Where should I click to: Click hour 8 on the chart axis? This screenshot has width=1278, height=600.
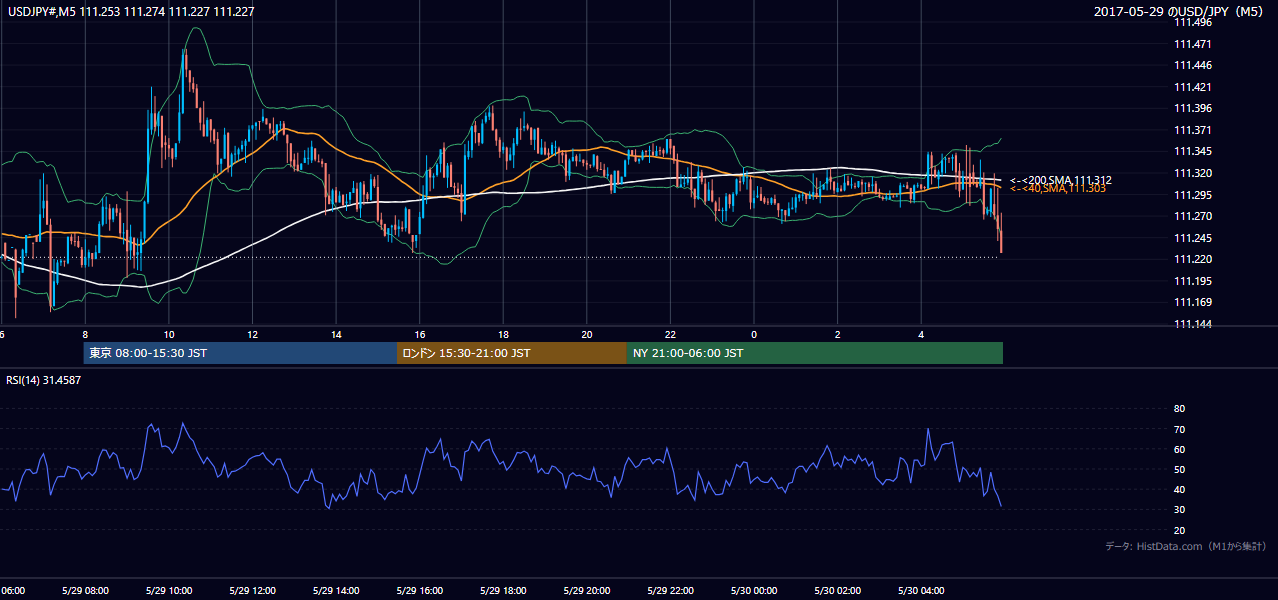85,334
